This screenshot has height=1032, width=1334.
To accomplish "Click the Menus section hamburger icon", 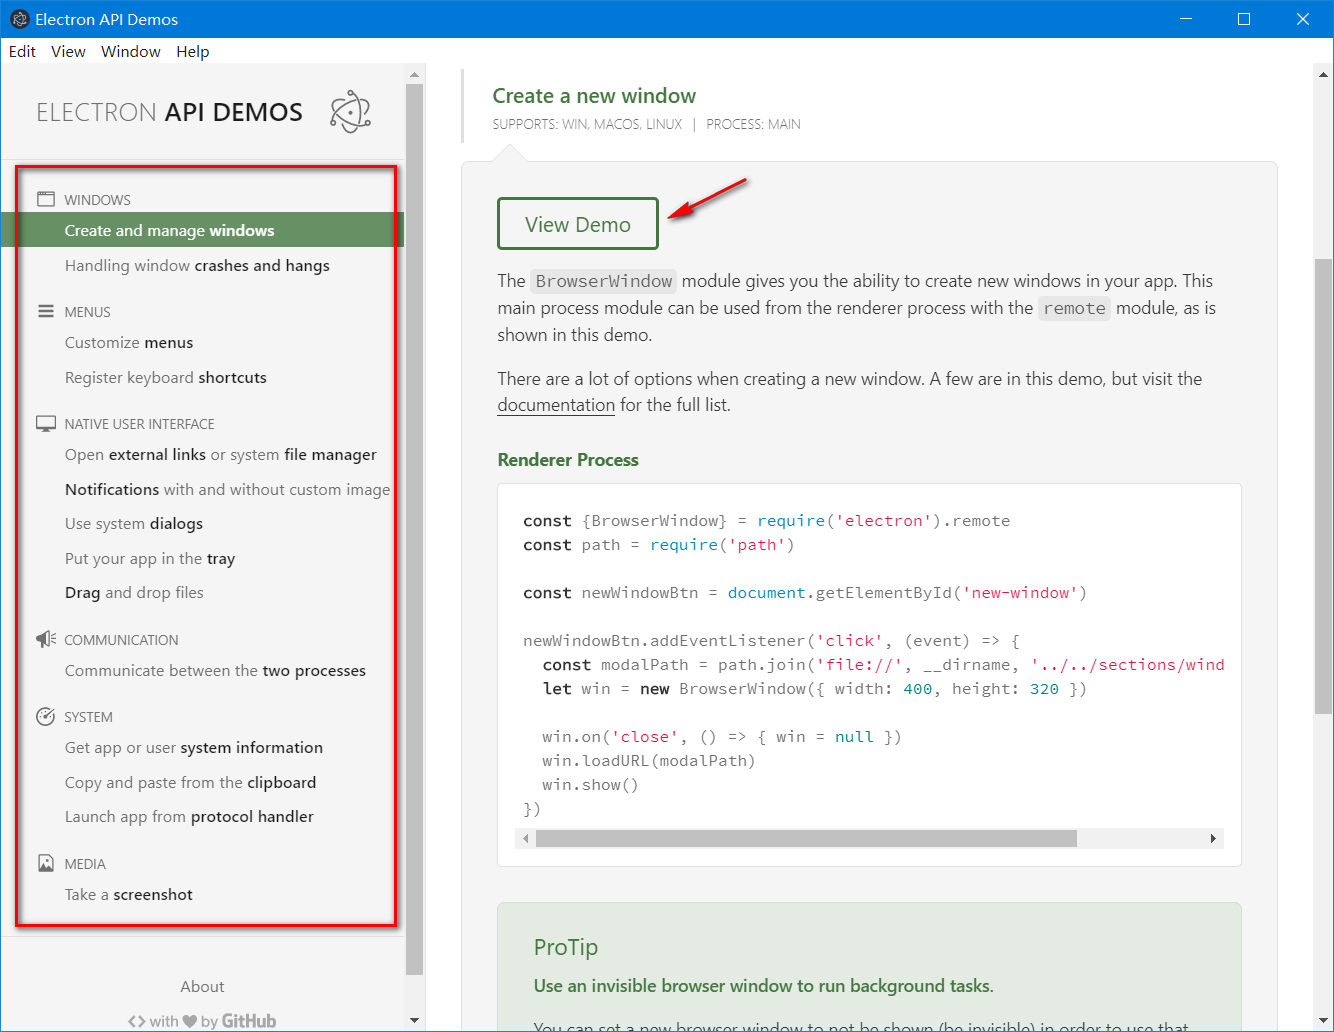I will point(46,311).
